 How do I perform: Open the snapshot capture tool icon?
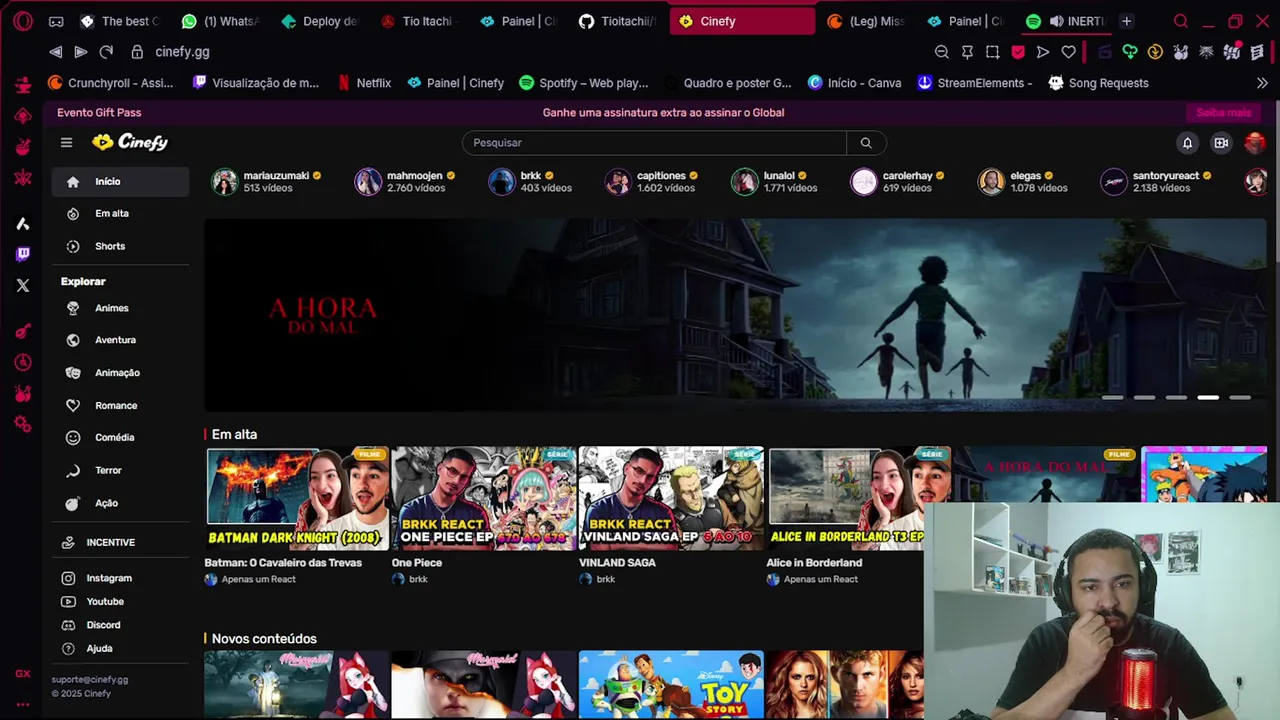pos(992,52)
